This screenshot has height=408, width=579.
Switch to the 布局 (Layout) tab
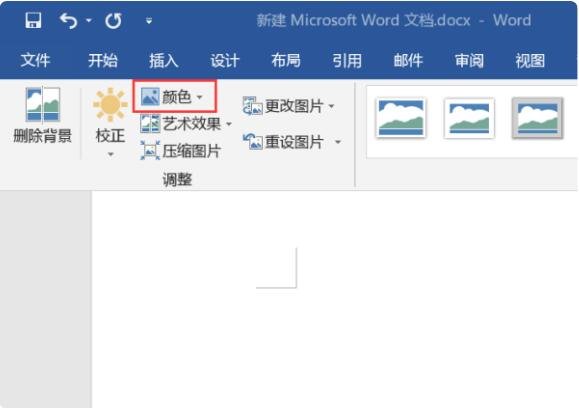point(286,60)
